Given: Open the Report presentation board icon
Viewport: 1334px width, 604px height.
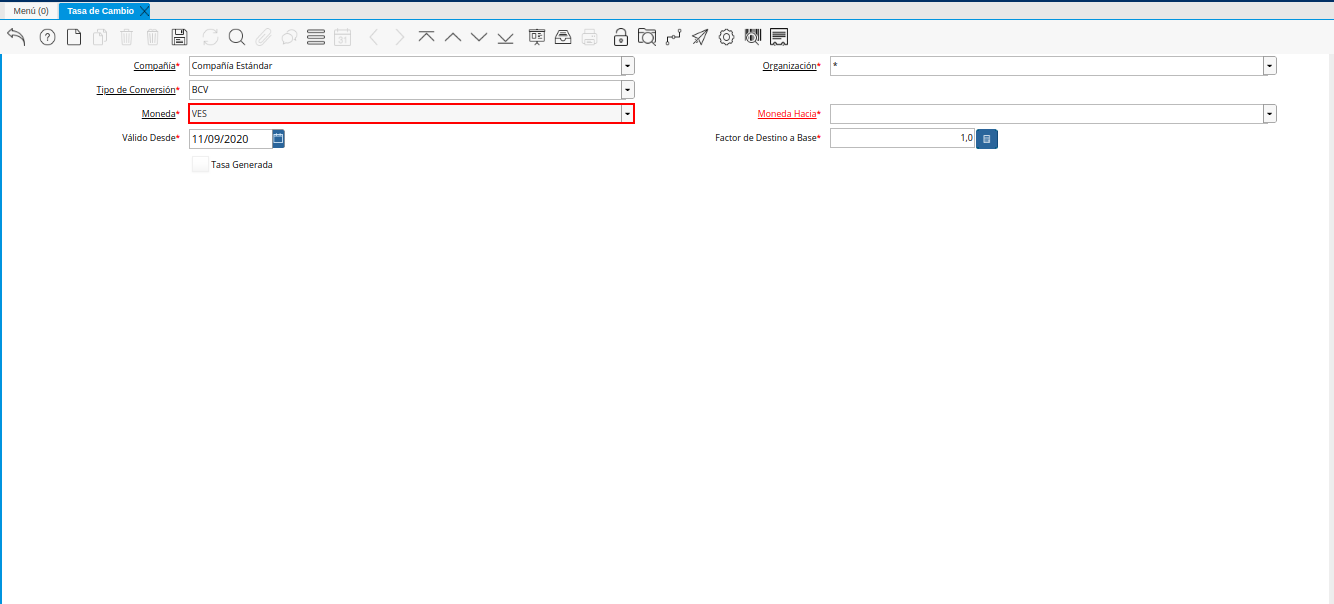Looking at the screenshot, I should [537, 37].
